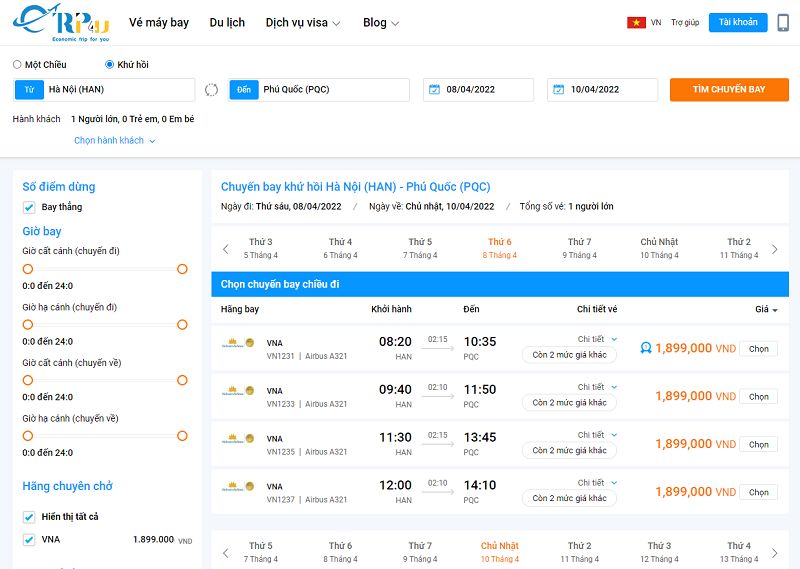Click the Phú Quốc (PQC) destination field
800x569 pixels.
tap(319, 90)
